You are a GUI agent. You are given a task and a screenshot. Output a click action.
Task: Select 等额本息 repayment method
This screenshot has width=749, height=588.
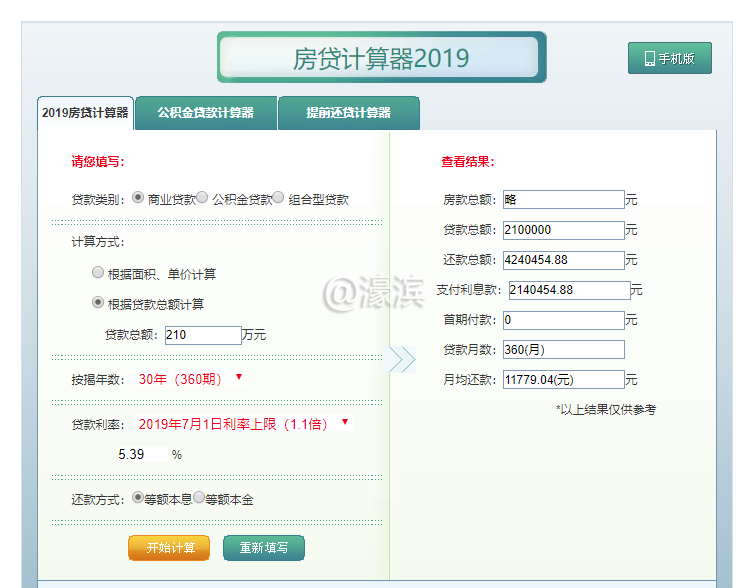point(138,497)
